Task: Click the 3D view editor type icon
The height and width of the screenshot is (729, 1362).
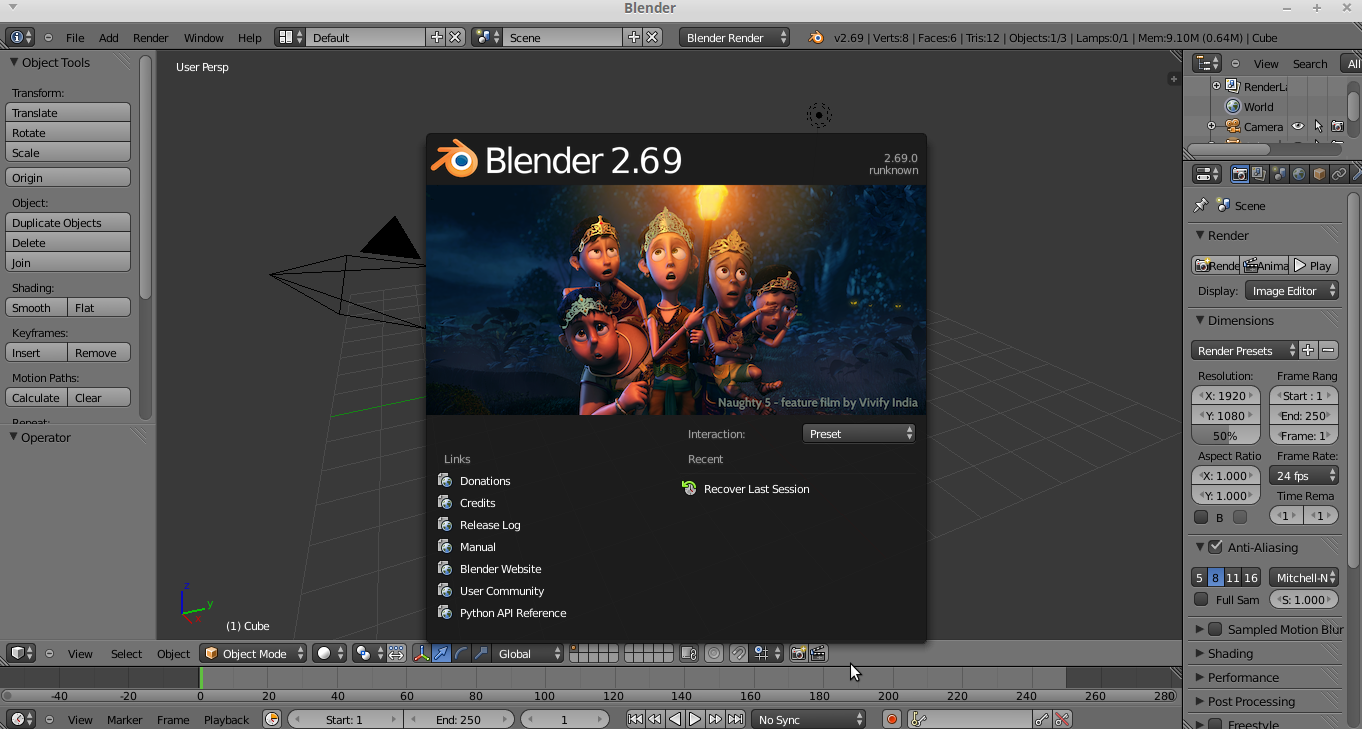Action: pos(20,653)
